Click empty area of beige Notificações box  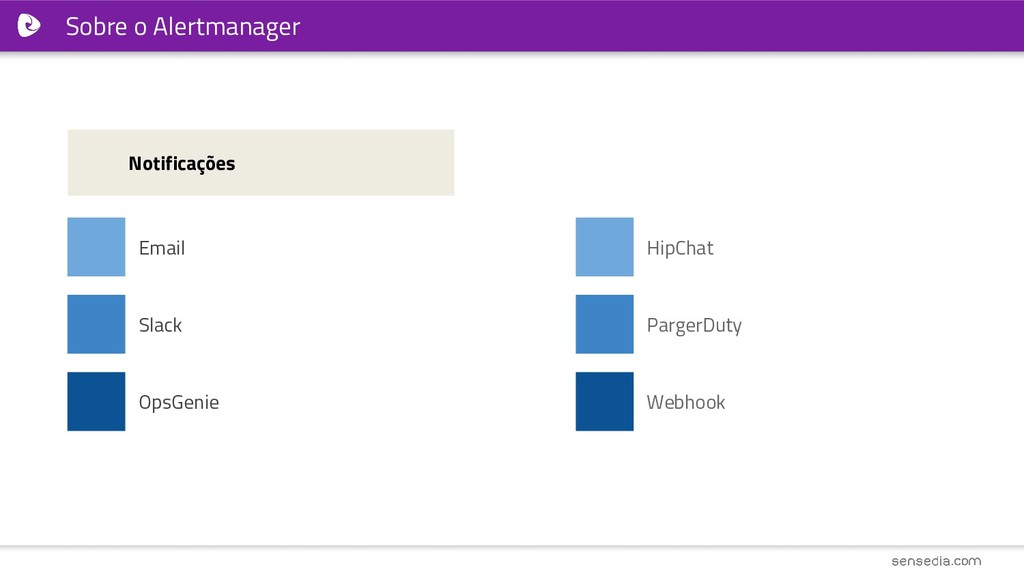pyautogui.click(x=346, y=163)
